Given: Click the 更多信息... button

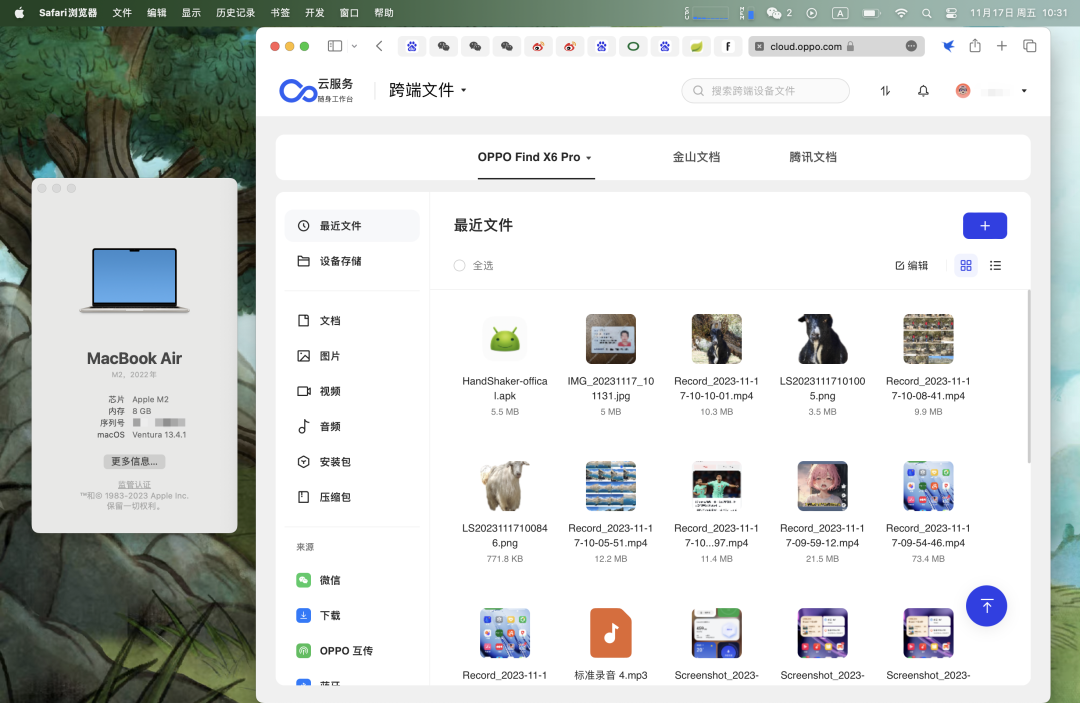Looking at the screenshot, I should click(x=134, y=462).
